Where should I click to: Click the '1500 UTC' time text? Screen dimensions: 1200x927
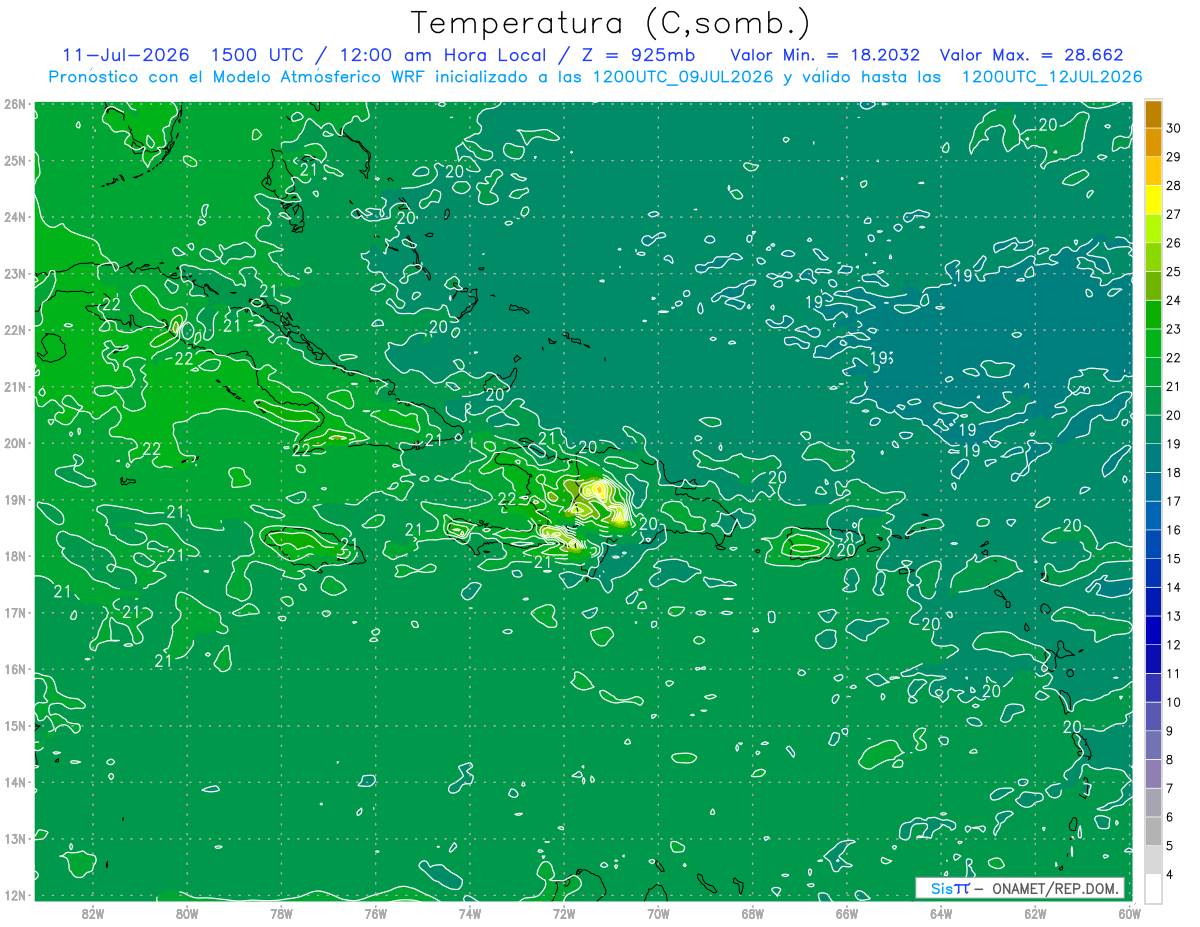tap(258, 55)
